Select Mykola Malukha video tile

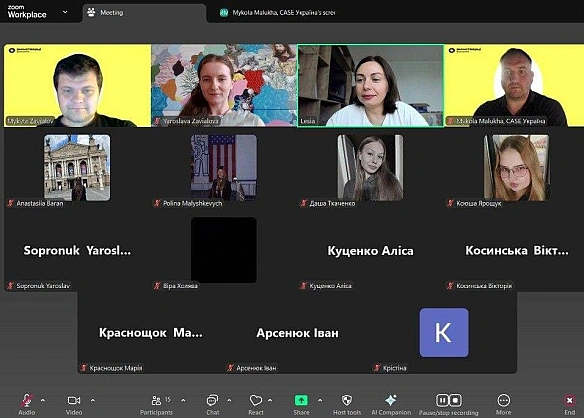coord(514,86)
